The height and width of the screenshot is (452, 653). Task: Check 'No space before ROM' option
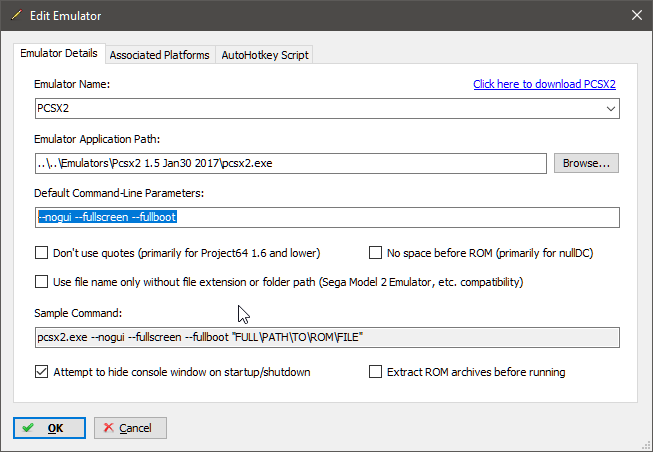click(375, 253)
